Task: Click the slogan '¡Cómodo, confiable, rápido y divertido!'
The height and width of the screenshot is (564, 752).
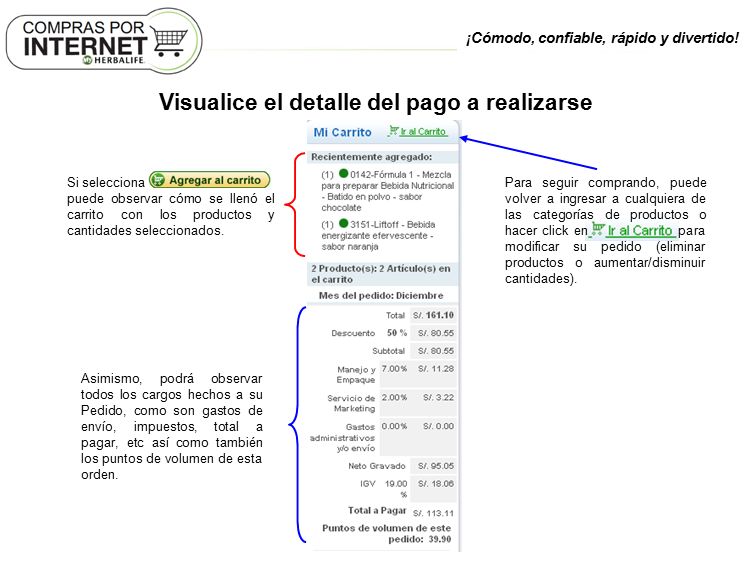Action: point(602,38)
